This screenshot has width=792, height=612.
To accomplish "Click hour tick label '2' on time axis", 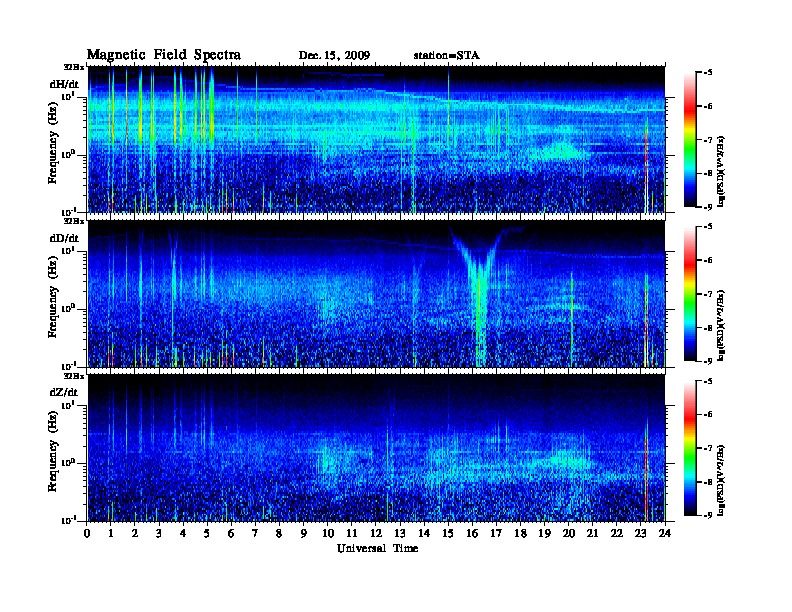I will coord(135,533).
